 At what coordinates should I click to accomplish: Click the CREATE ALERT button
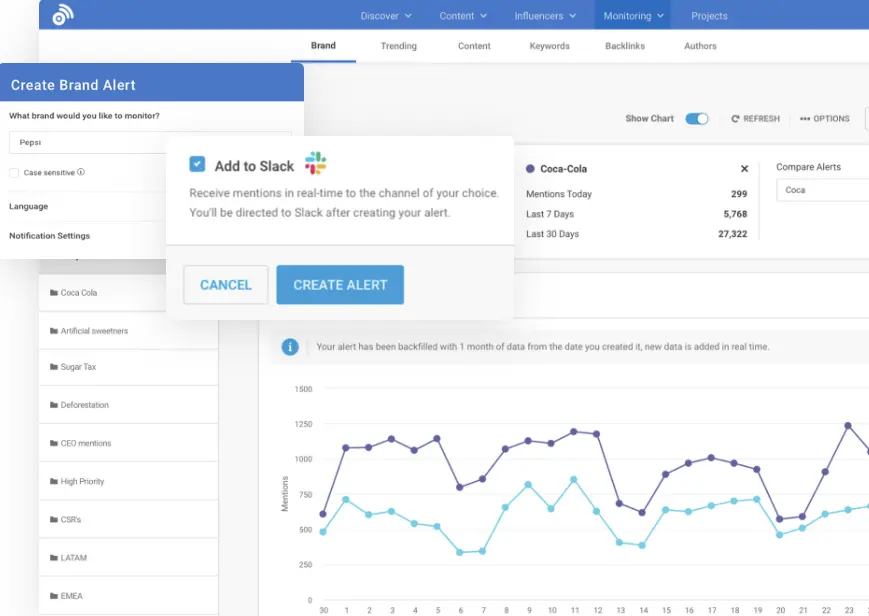[x=339, y=284]
